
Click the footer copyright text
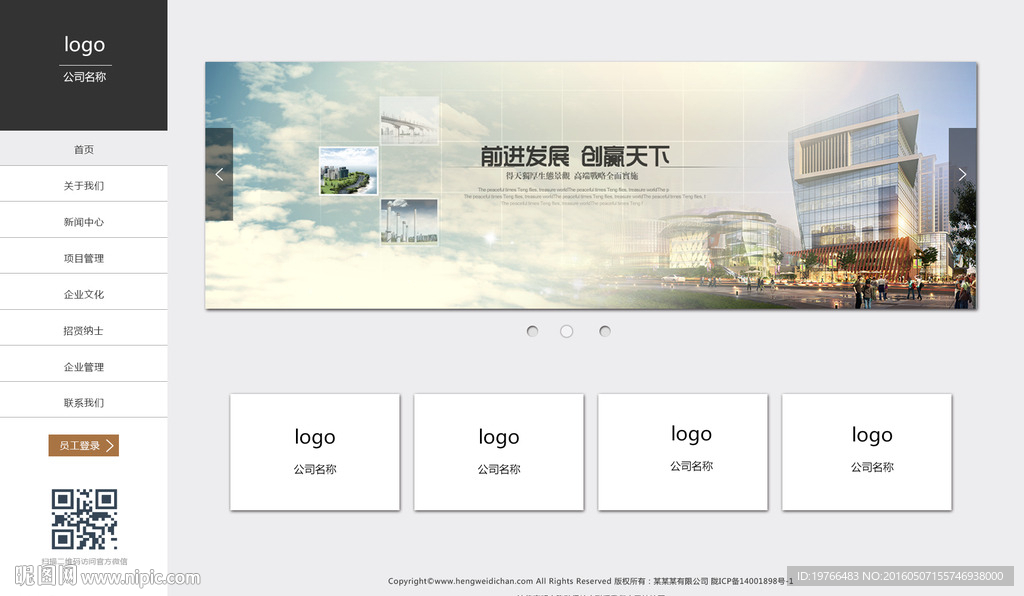point(590,581)
